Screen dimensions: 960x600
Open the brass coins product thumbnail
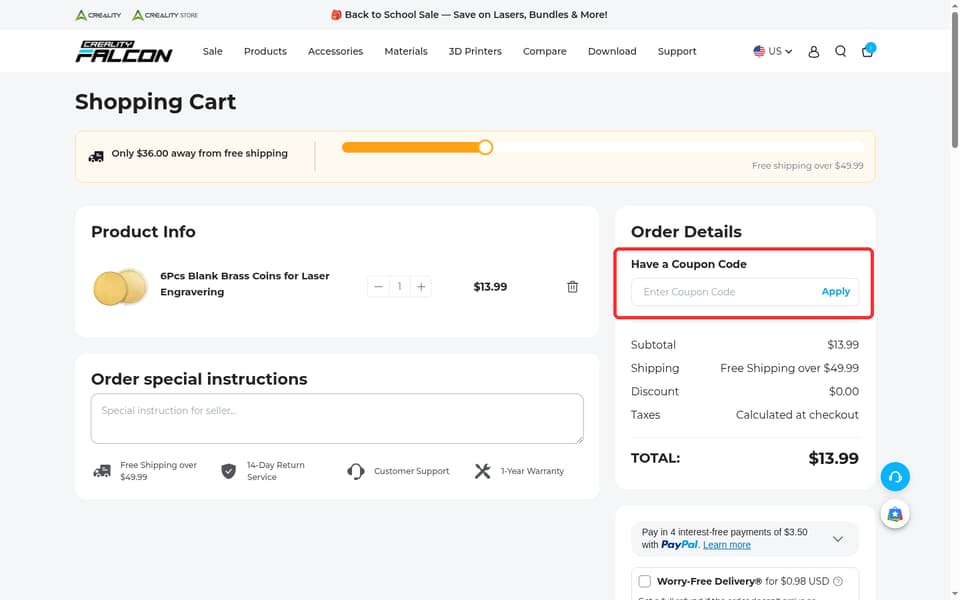pos(120,287)
